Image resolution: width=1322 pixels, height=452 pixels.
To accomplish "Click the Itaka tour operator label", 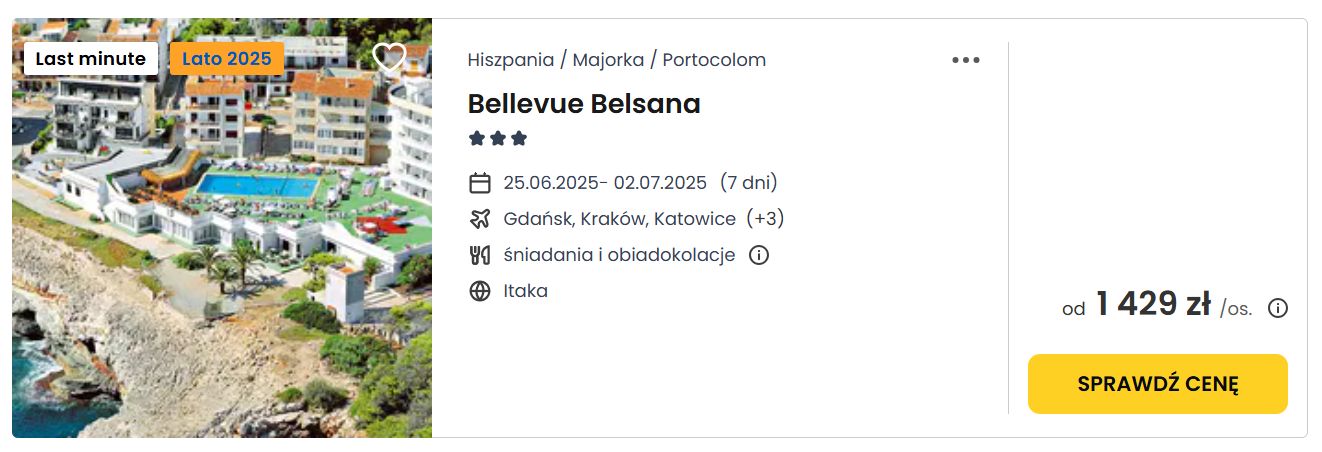I will click(526, 291).
